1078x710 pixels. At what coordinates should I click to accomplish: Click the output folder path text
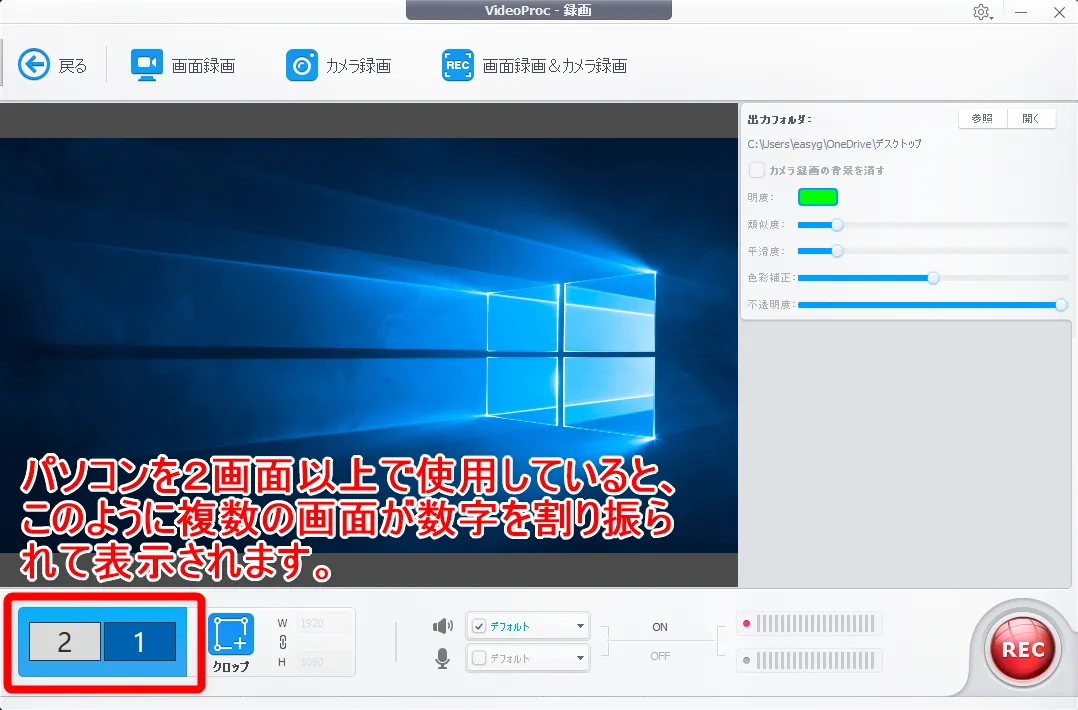click(x=835, y=144)
